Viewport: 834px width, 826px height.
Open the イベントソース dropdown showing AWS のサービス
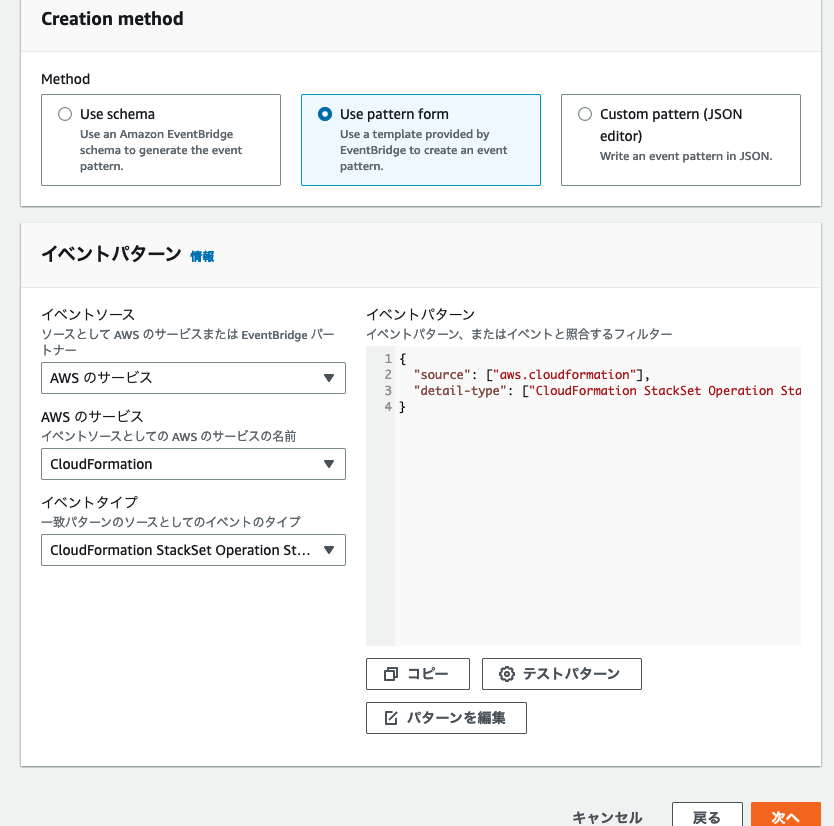pos(193,378)
